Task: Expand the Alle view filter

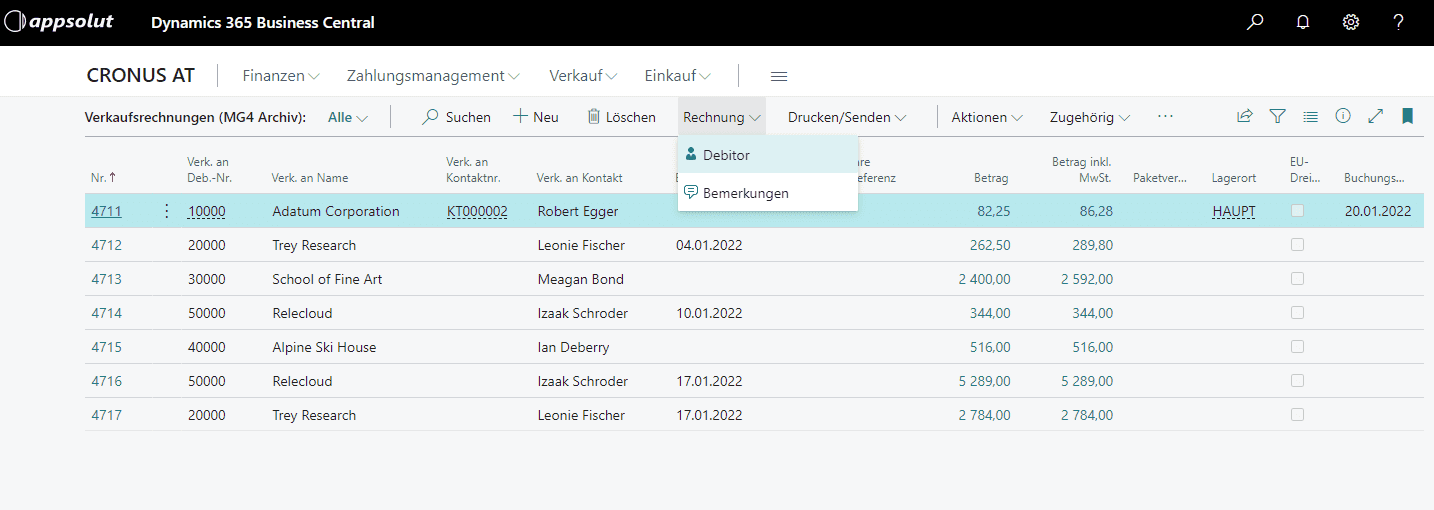Action: point(347,117)
